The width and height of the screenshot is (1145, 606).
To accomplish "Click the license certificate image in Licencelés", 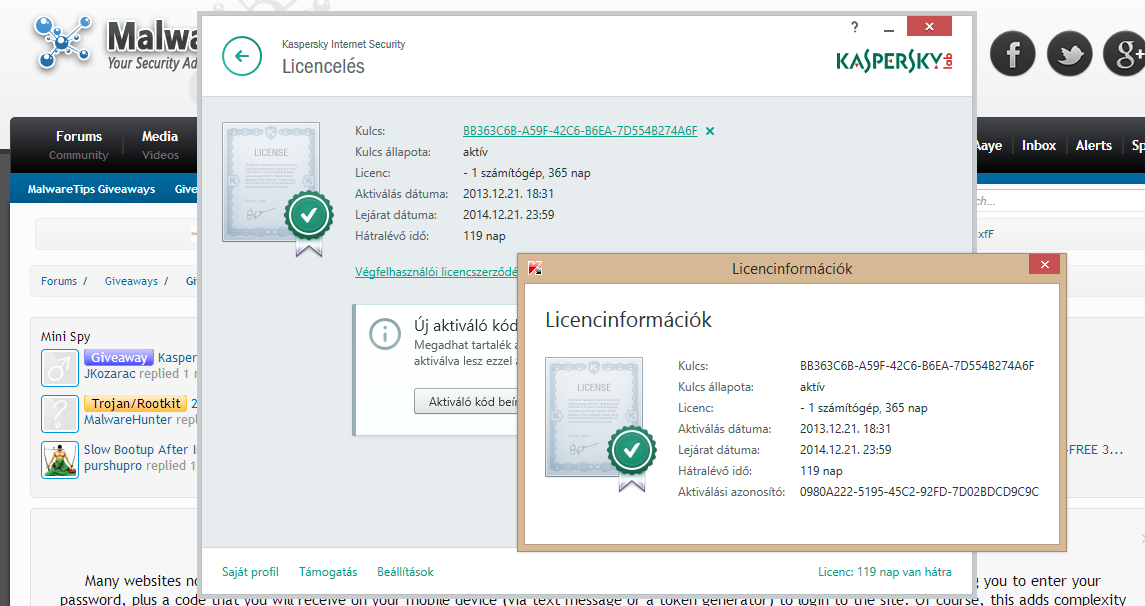I will pyautogui.click(x=277, y=188).
